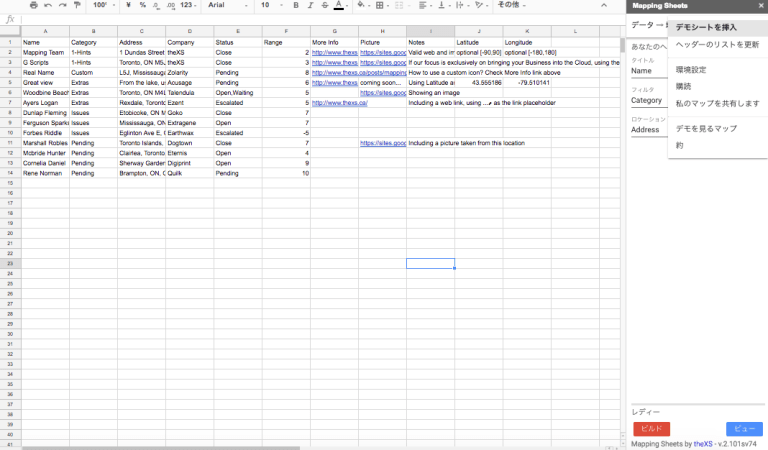Click the vertical scrollbar thumb

pyautogui.click(x=623, y=45)
